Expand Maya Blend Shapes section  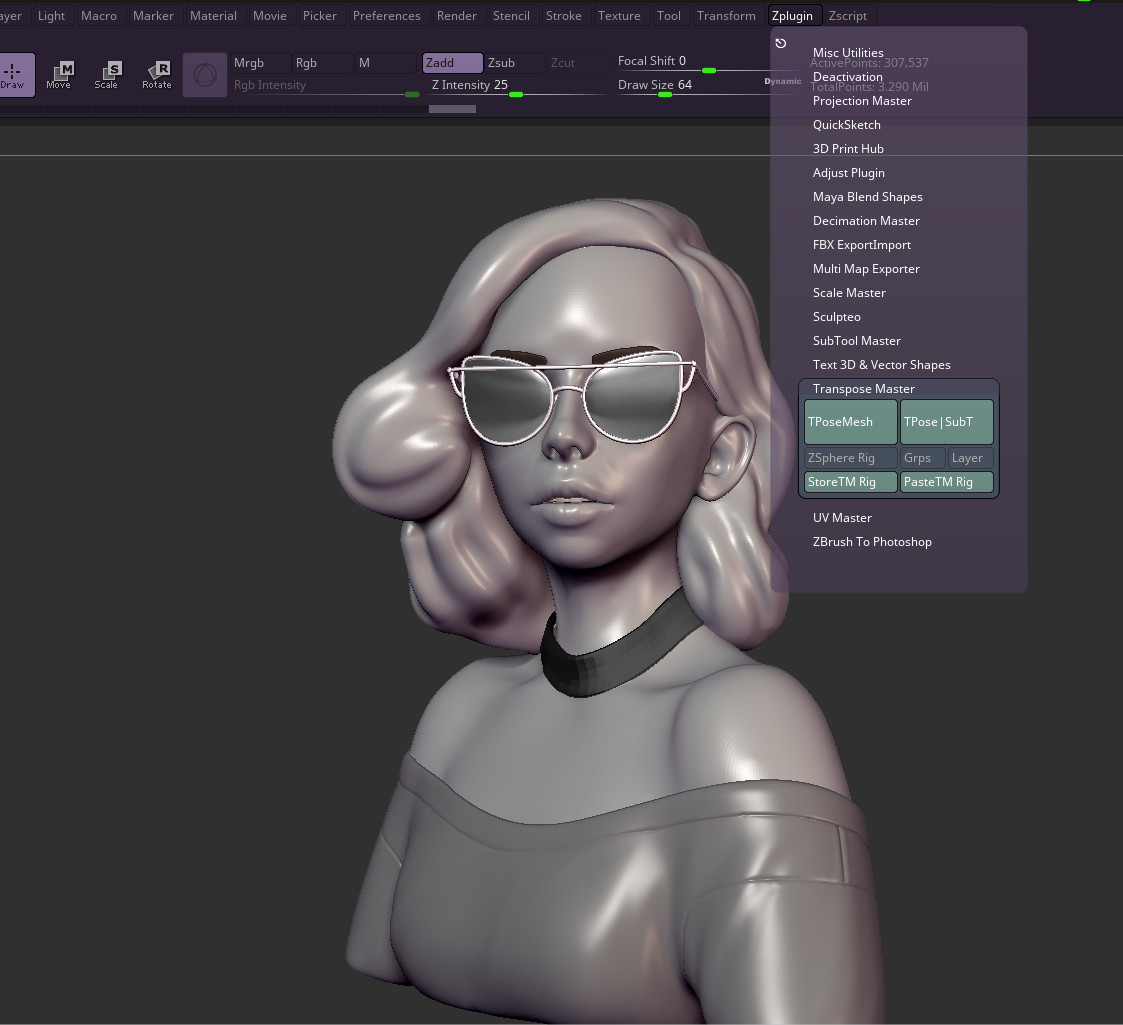coord(867,197)
